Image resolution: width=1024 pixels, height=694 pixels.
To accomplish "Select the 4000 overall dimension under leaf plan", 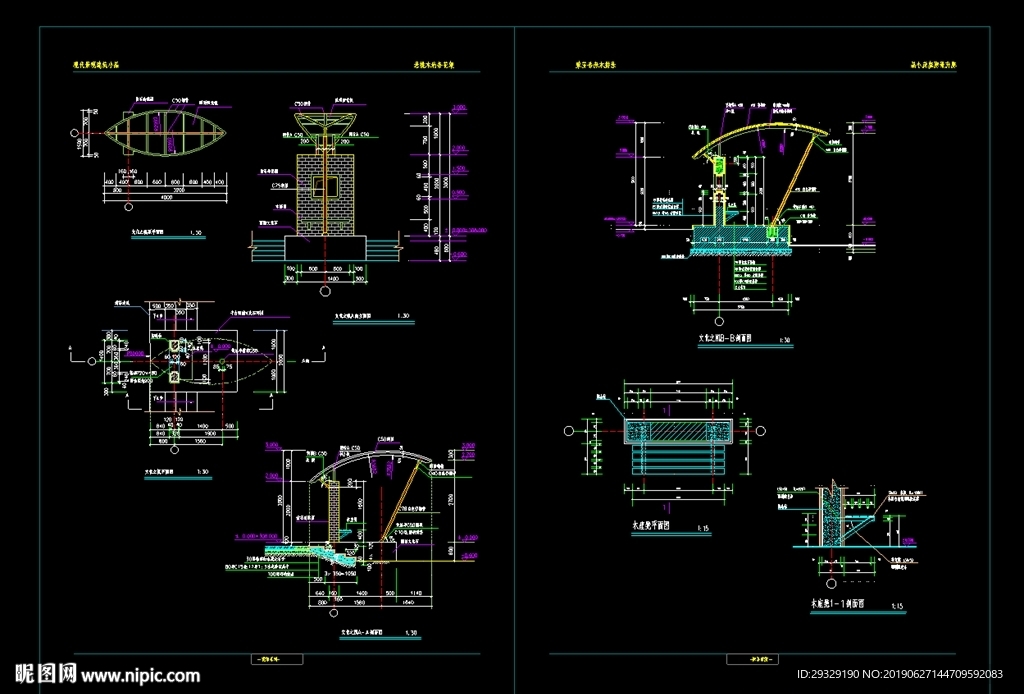I will (167, 197).
